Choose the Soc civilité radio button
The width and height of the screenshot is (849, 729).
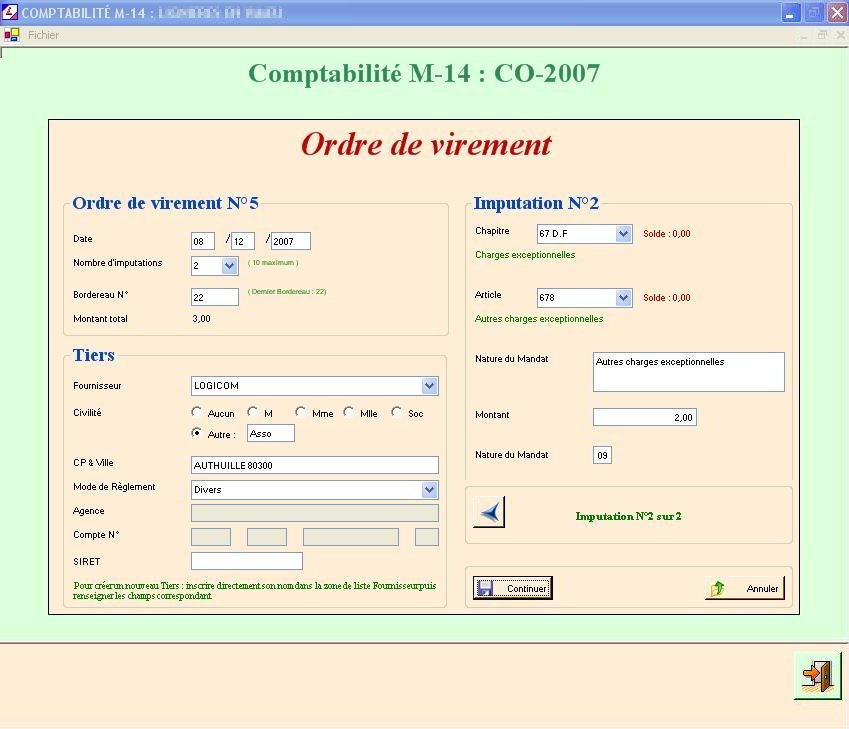point(396,413)
